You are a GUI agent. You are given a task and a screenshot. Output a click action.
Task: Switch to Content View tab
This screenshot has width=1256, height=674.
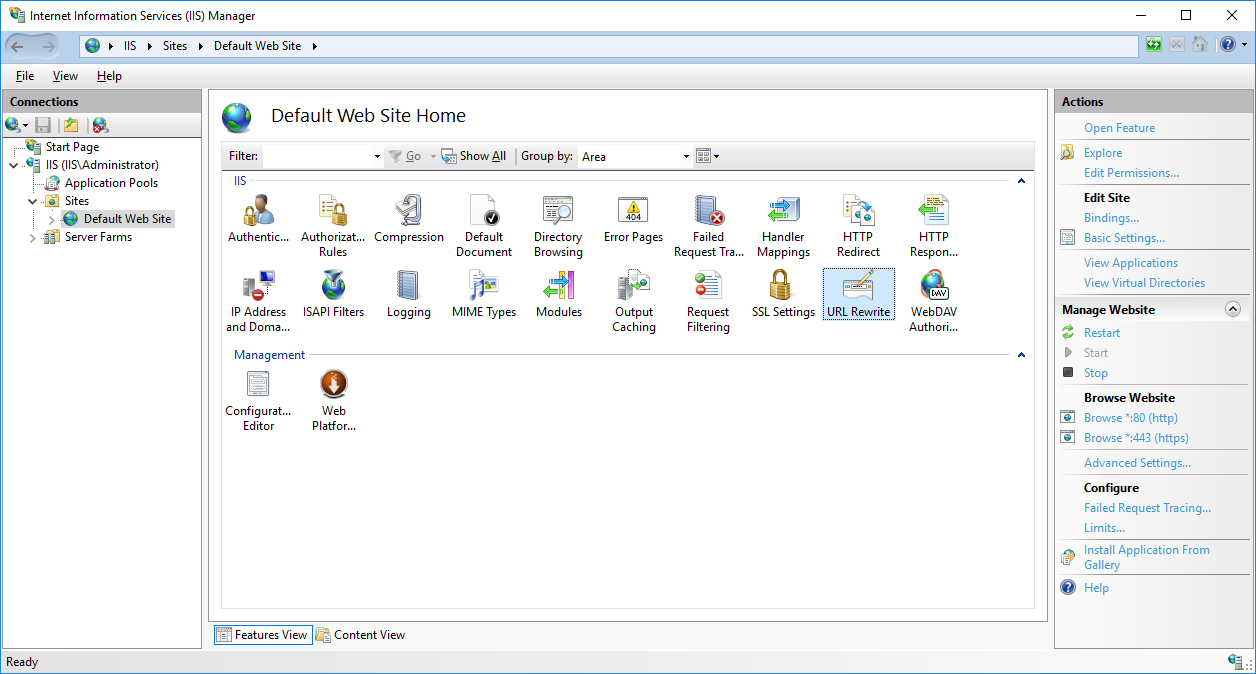click(360, 635)
